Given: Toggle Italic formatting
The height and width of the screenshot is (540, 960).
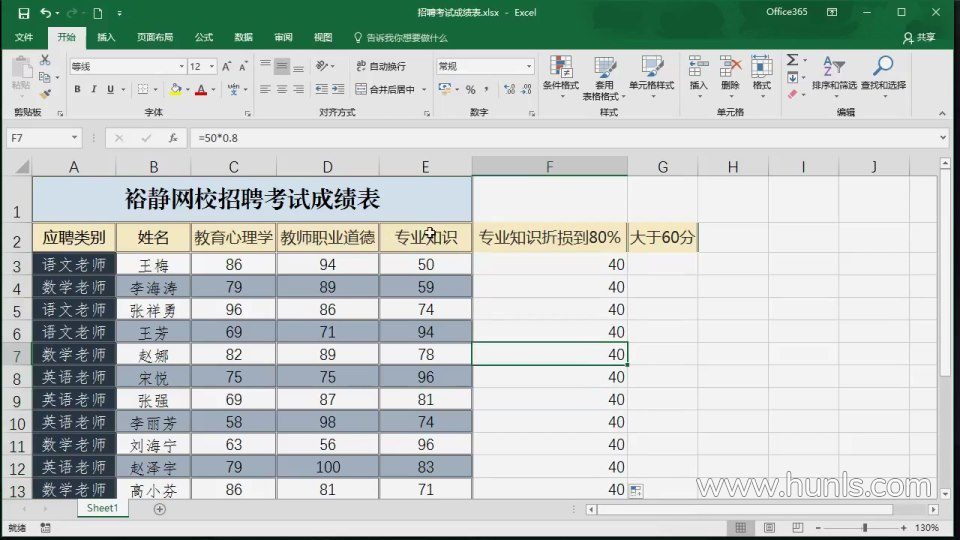Looking at the screenshot, I should [94, 89].
